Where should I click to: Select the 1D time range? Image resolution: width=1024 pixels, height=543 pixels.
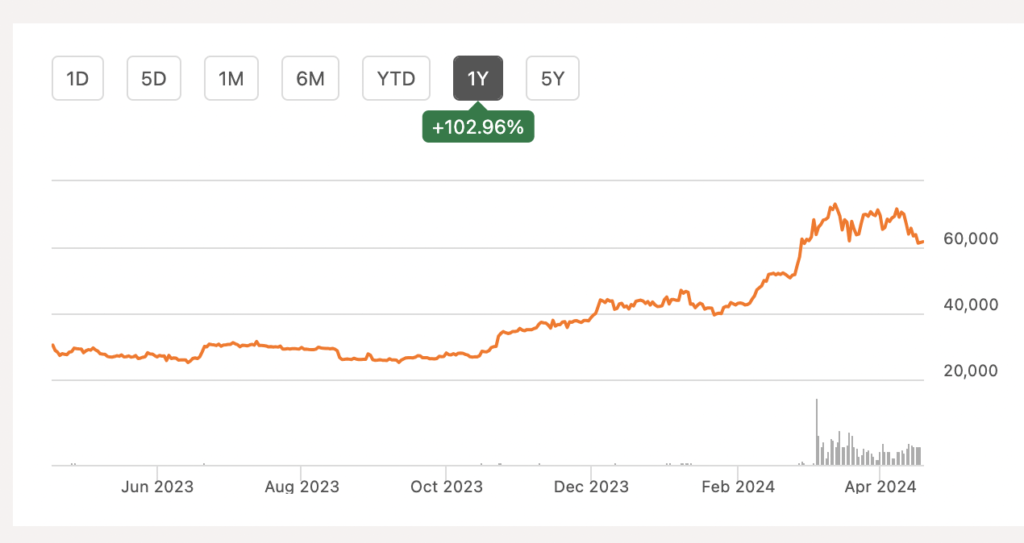click(x=78, y=79)
